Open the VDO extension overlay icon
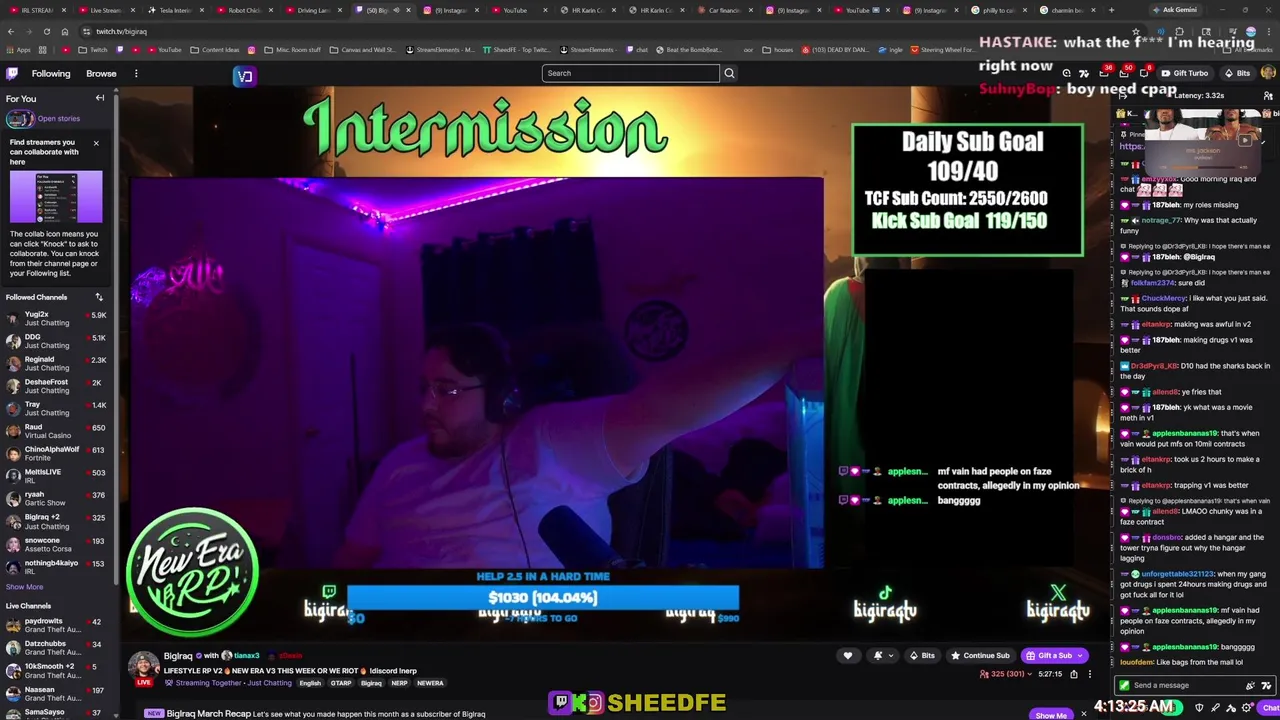Screen dimensions: 1280x720 click(245, 76)
